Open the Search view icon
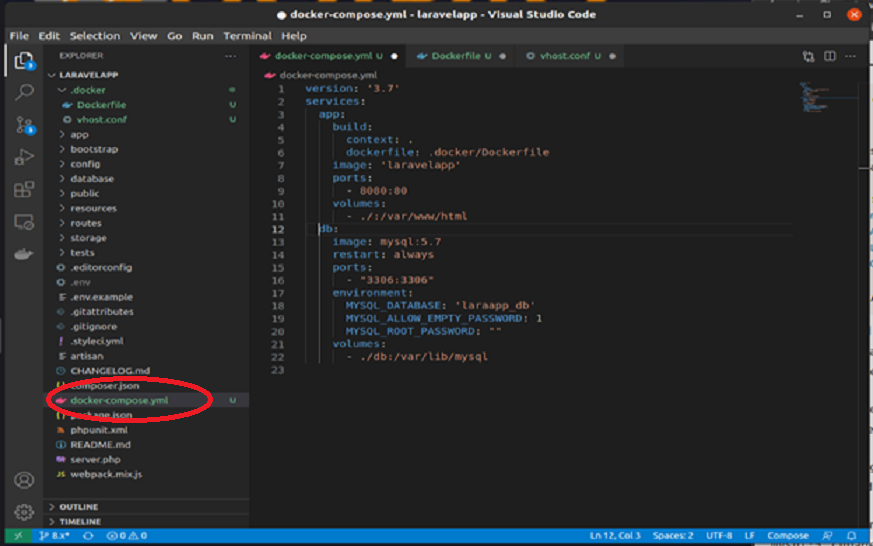 pos(24,92)
